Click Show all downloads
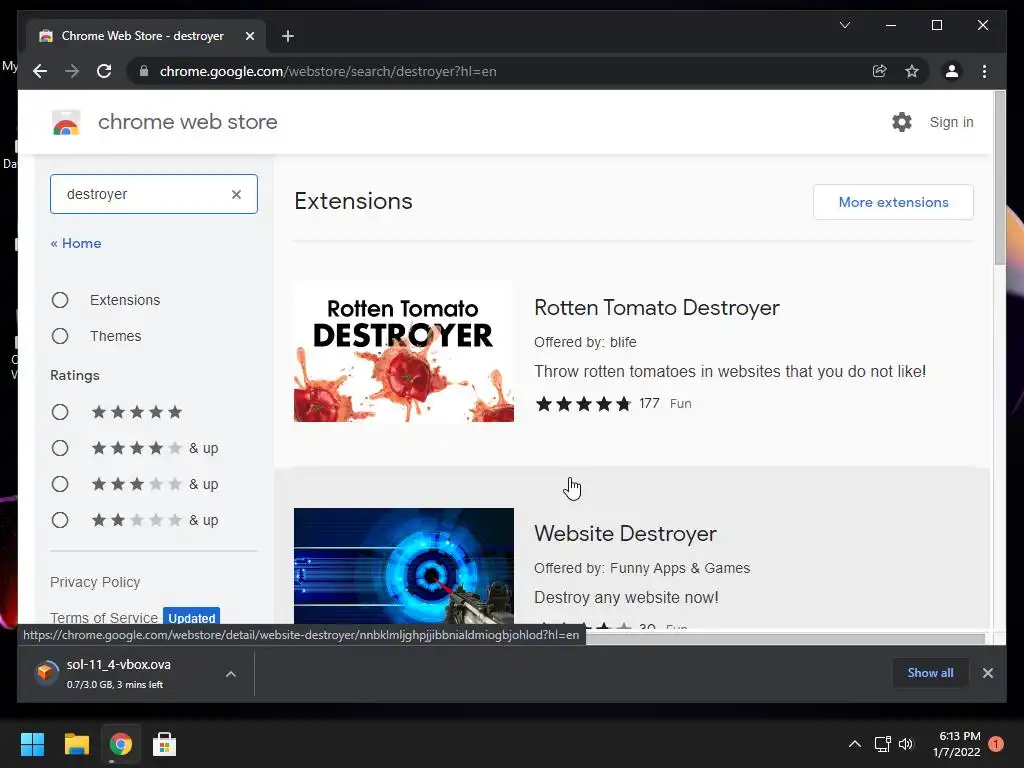Image resolution: width=1024 pixels, height=768 pixels. click(930, 673)
